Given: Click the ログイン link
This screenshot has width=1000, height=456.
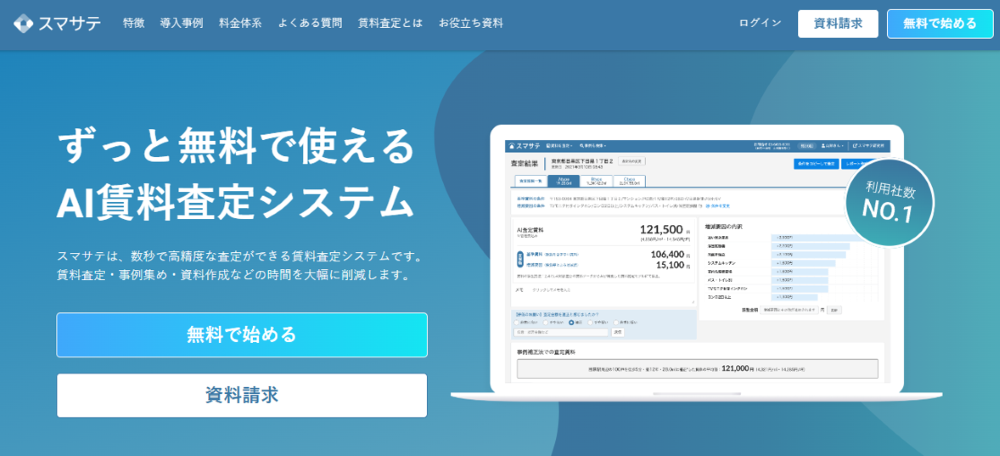Looking at the screenshot, I should [x=760, y=24].
